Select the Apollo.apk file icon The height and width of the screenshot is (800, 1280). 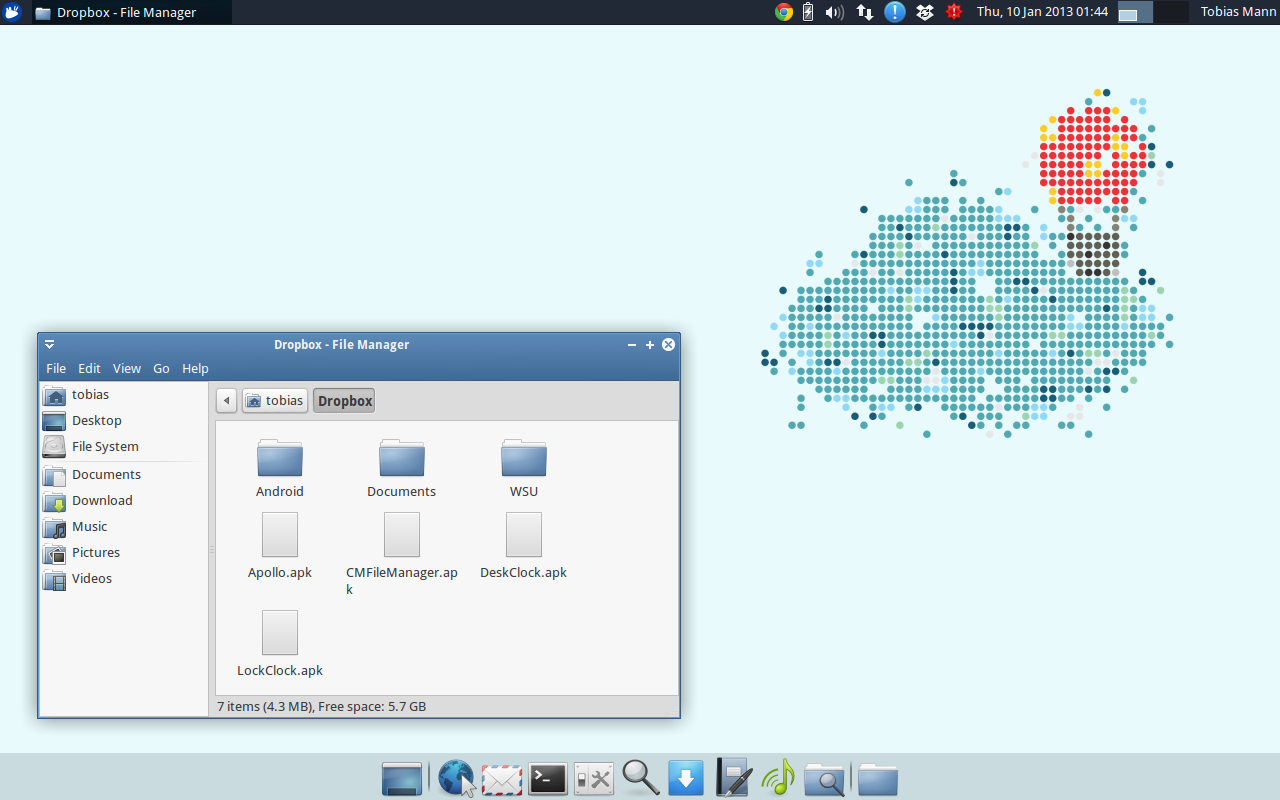pos(280,535)
